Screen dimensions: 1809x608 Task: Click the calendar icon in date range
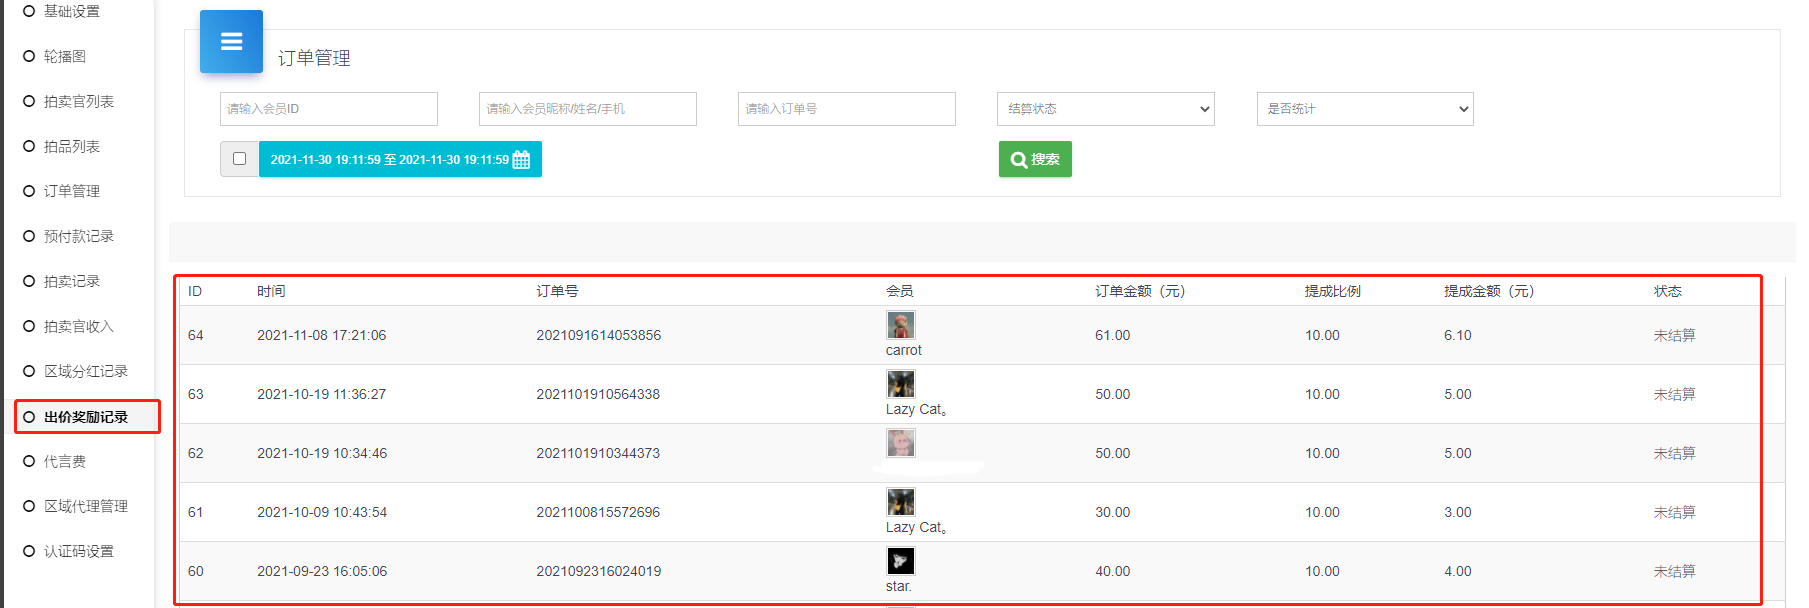tap(521, 160)
